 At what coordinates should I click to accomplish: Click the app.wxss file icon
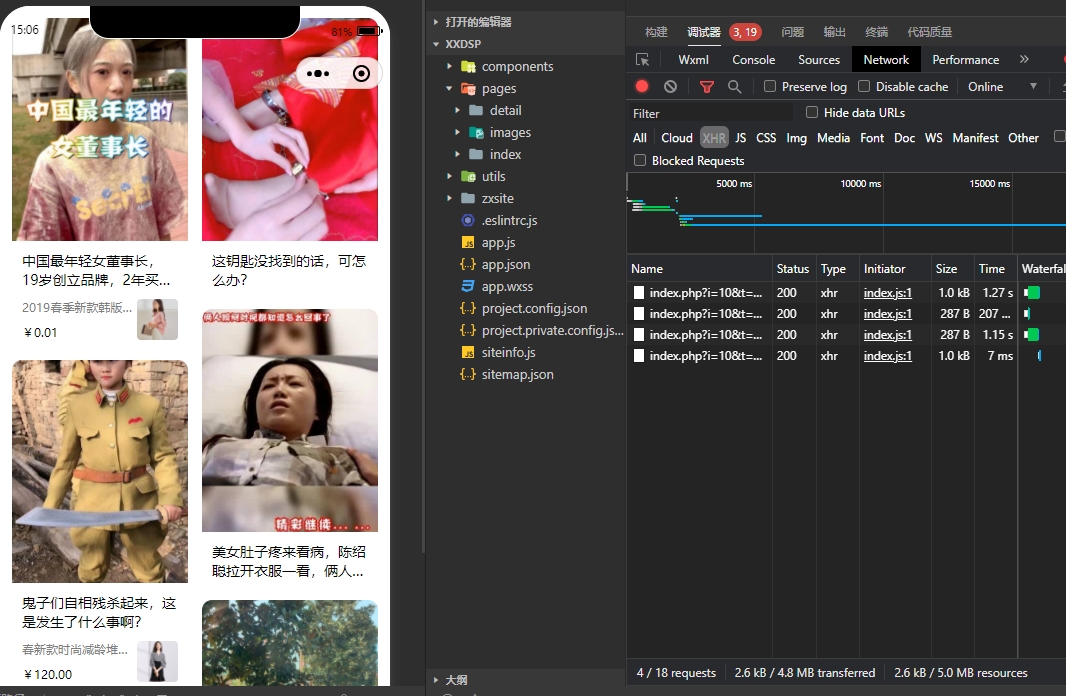(468, 286)
